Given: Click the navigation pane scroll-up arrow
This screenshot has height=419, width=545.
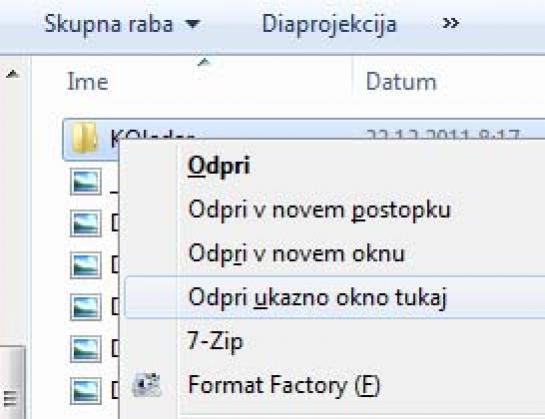Looking at the screenshot, I should (13, 74).
